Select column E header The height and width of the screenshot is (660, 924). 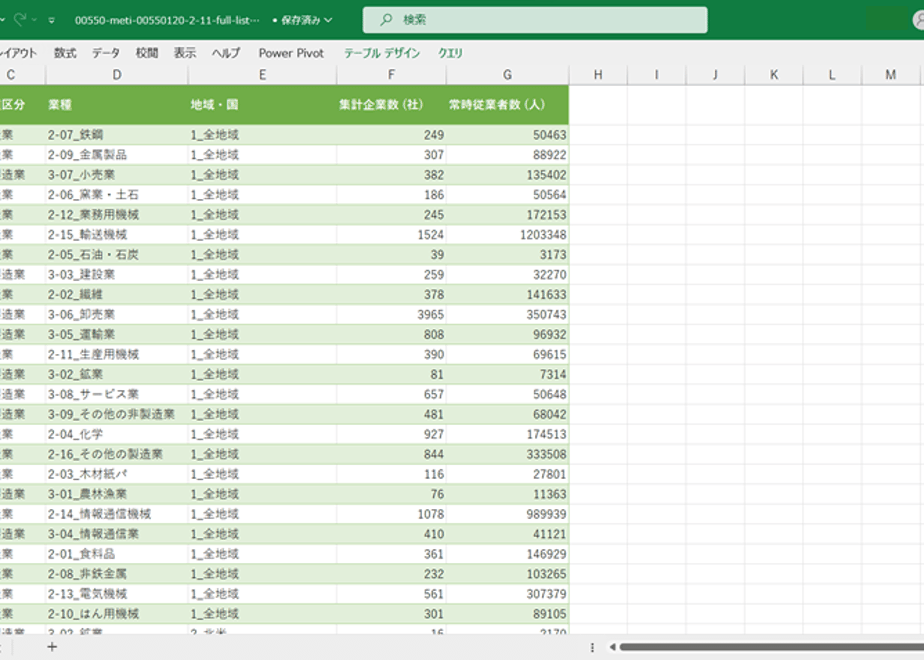(262, 75)
